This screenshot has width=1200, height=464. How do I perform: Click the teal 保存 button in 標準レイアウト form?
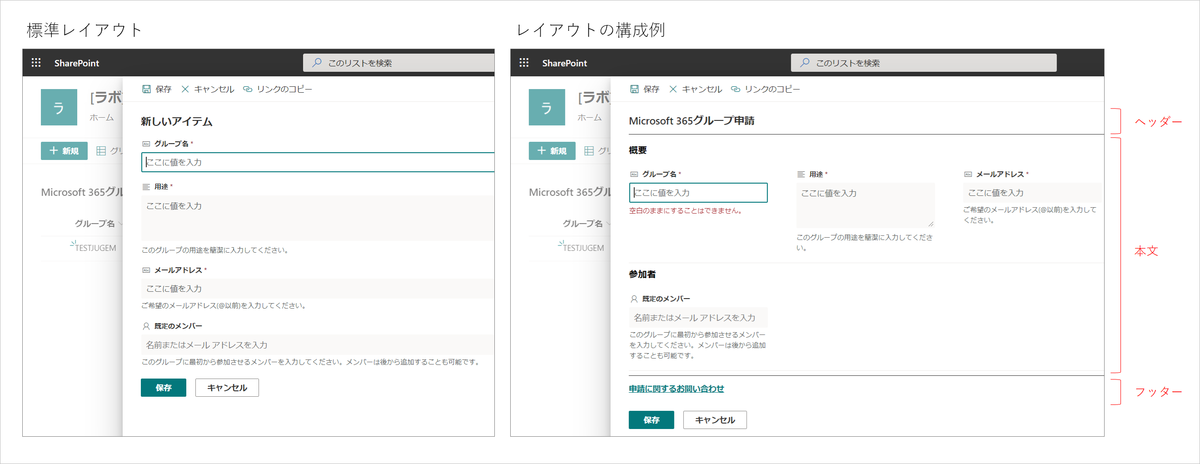click(164, 388)
